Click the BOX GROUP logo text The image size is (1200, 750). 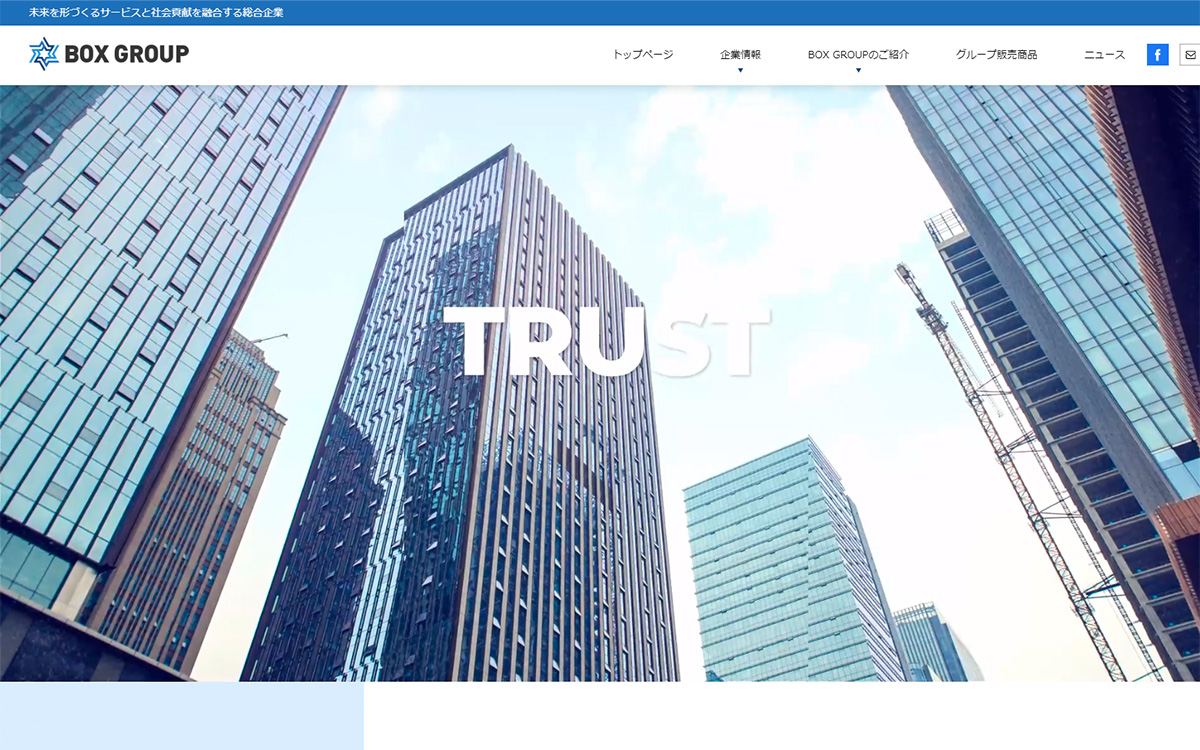coord(126,54)
